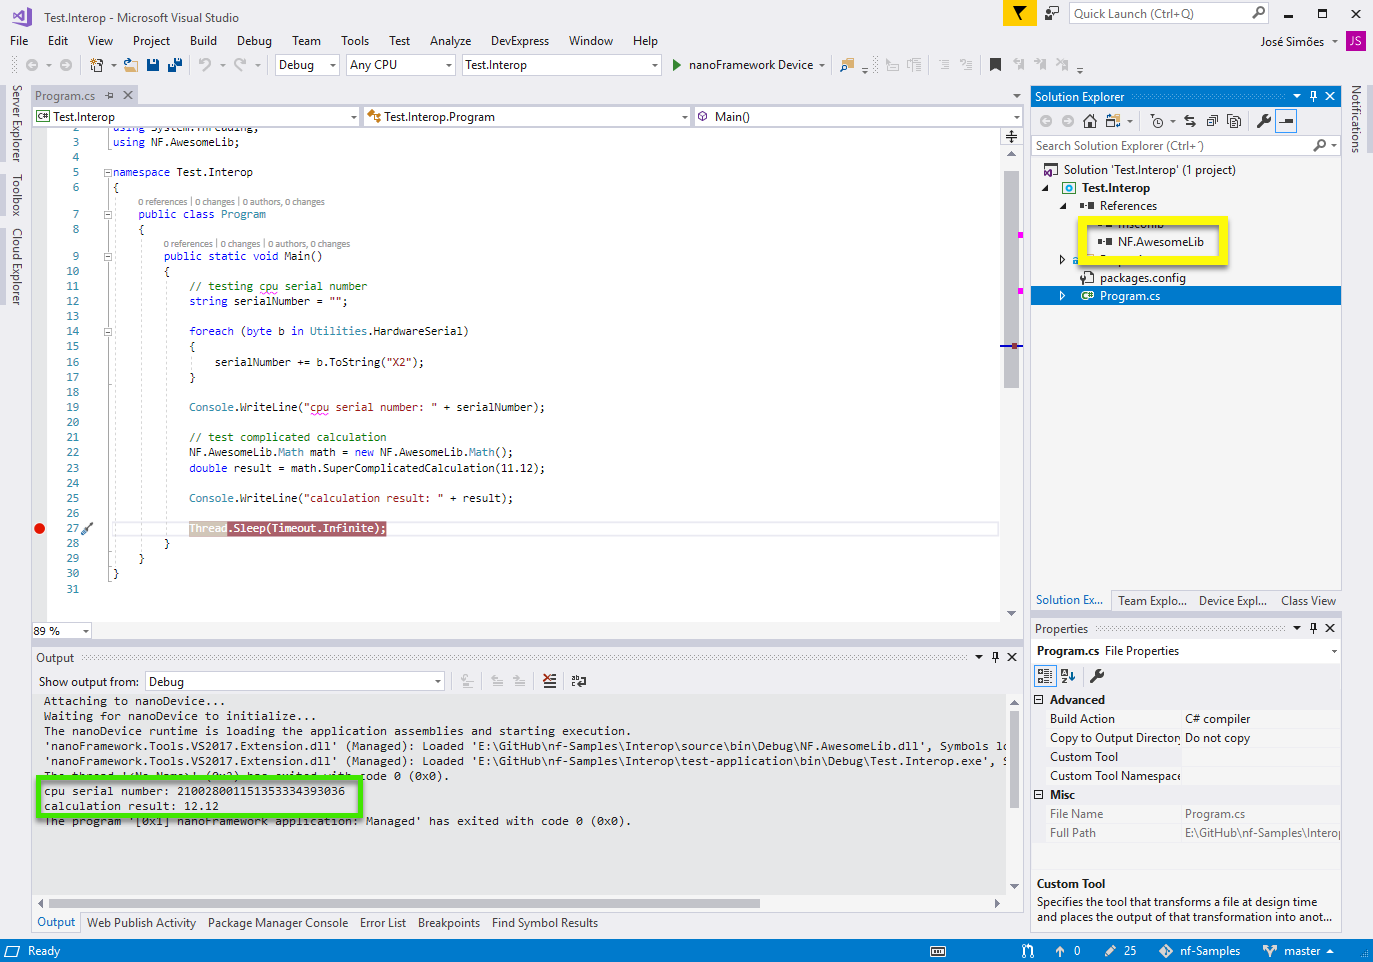Toggle auto-hide pin on Output window
This screenshot has height=962, width=1373.
[995, 657]
